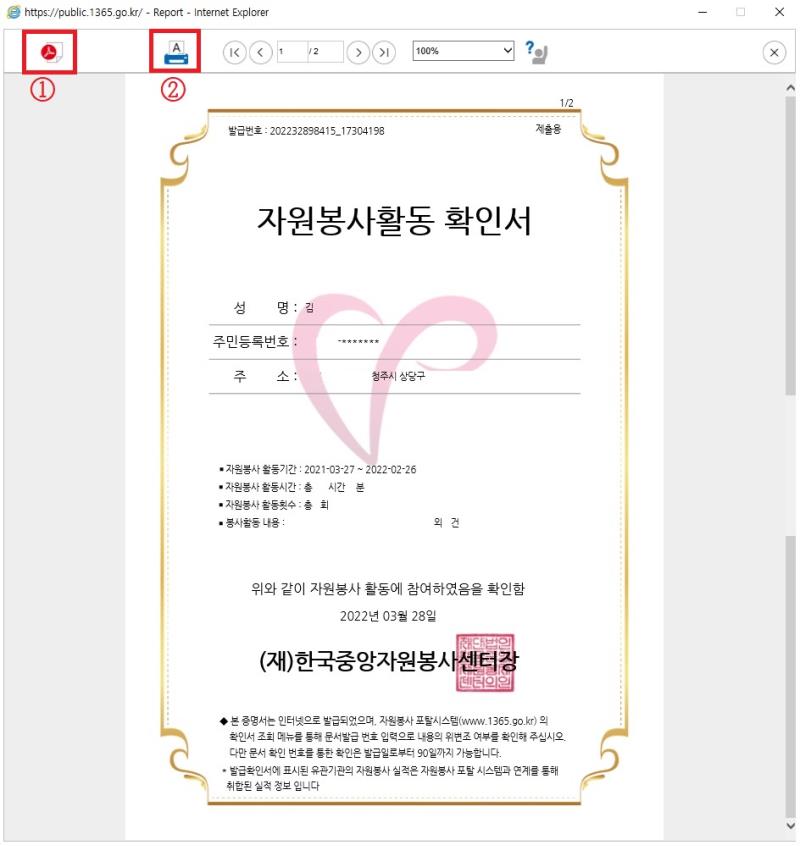Image resolution: width=800 pixels, height=846 pixels.
Task: Click the red official seal stamp
Action: coord(485,663)
